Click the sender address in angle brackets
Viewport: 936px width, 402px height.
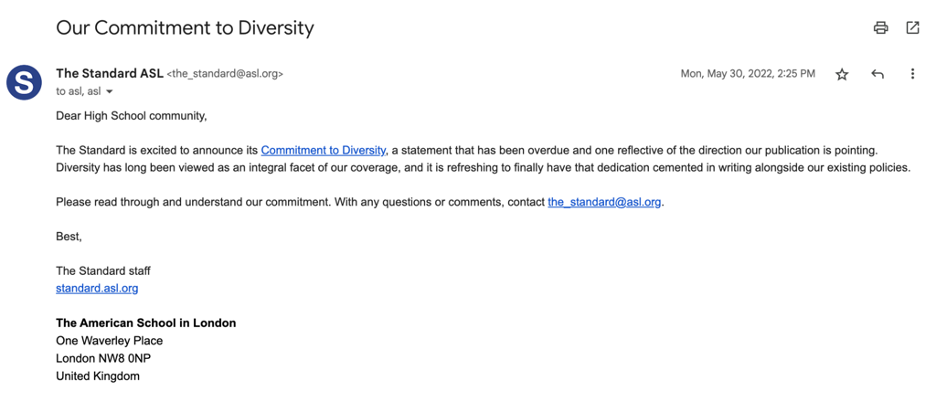coord(225,74)
